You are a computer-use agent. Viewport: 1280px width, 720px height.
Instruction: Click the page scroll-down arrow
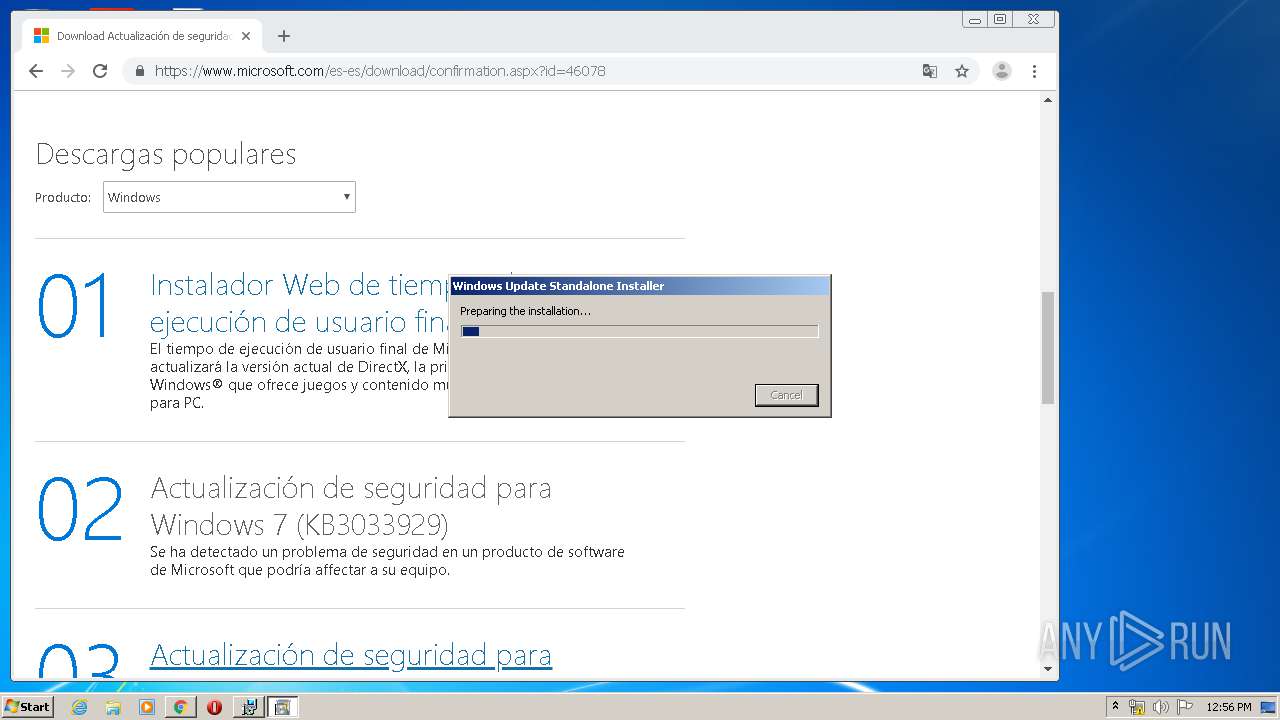pyautogui.click(x=1048, y=669)
